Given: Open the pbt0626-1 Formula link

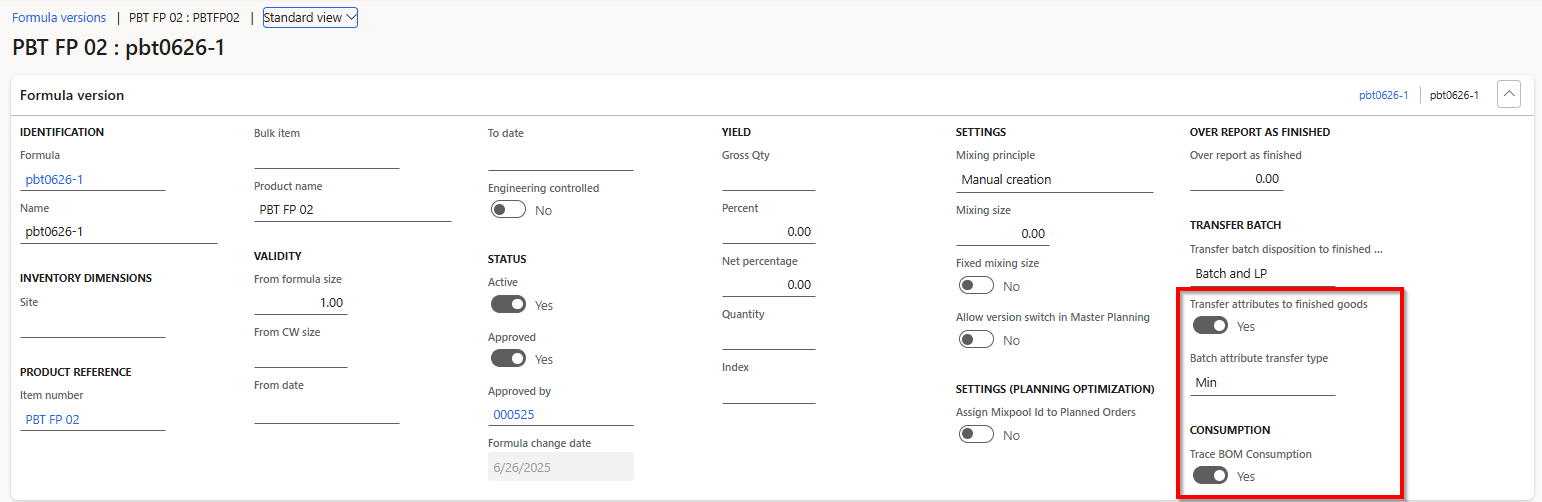Looking at the screenshot, I should pyautogui.click(x=54, y=180).
